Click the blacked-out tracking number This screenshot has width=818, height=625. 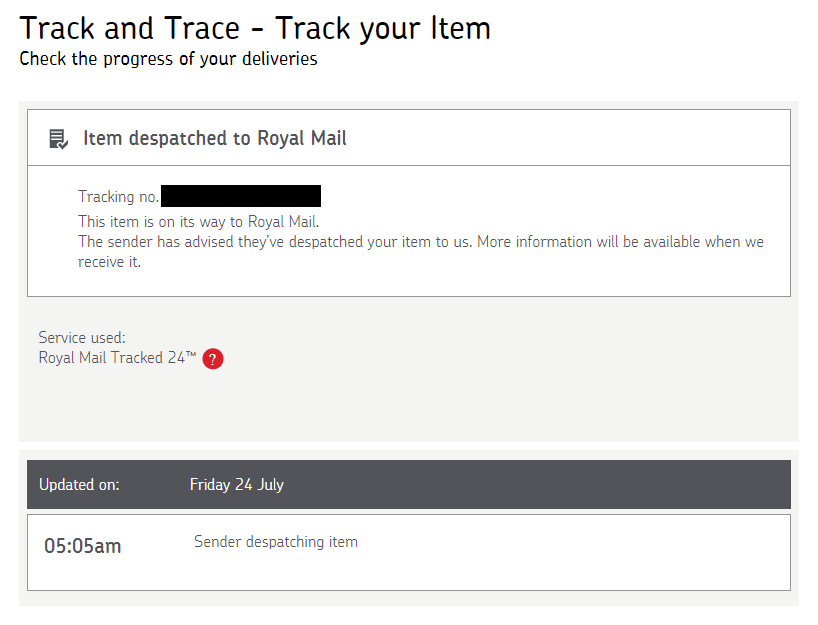[241, 196]
